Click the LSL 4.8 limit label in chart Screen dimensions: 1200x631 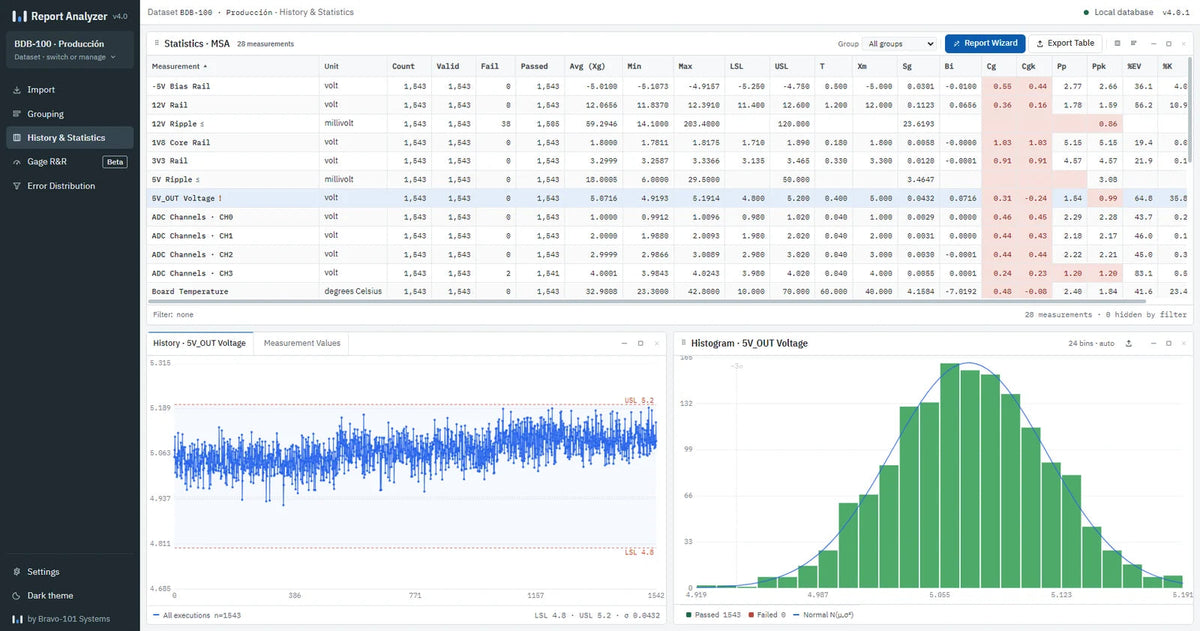640,551
